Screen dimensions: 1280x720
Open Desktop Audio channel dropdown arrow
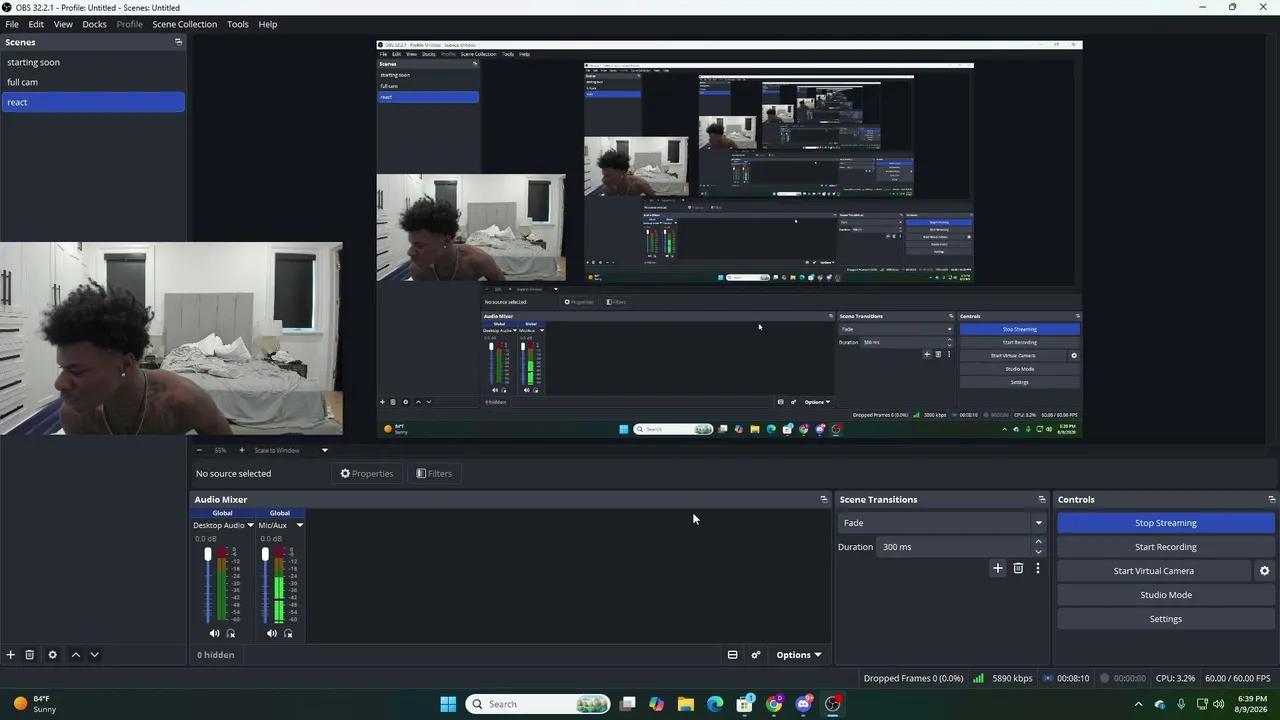[250, 525]
